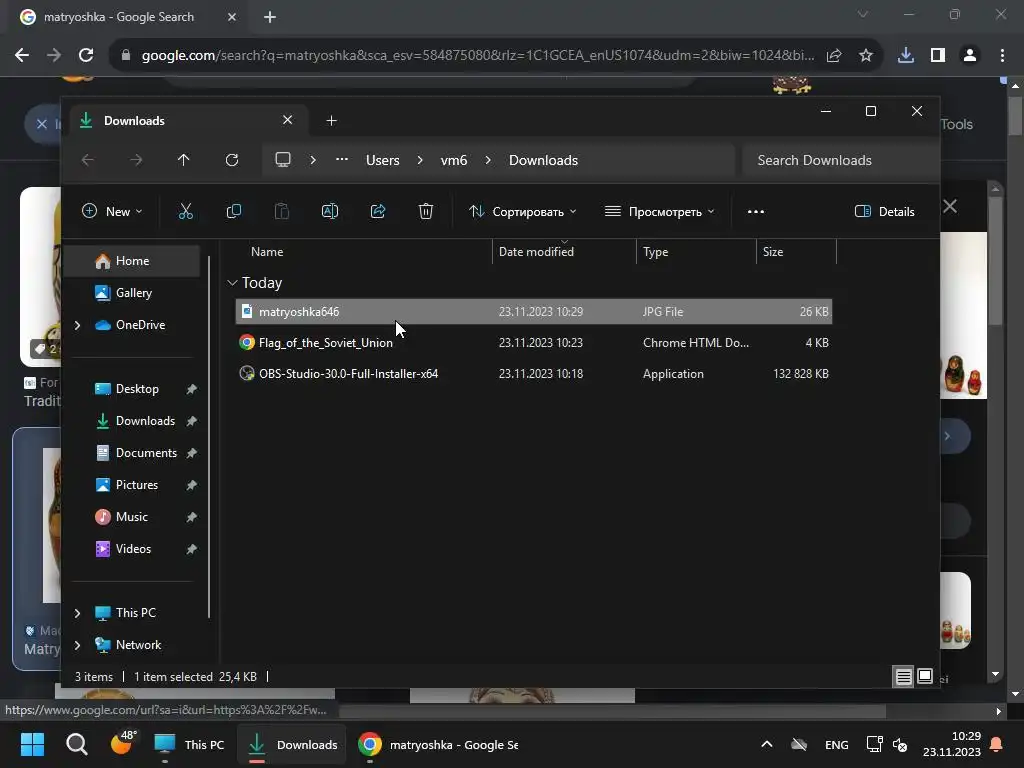The height and width of the screenshot is (768, 1024).
Task: Open Chrome three-dot menu
Action: pos(1002,56)
